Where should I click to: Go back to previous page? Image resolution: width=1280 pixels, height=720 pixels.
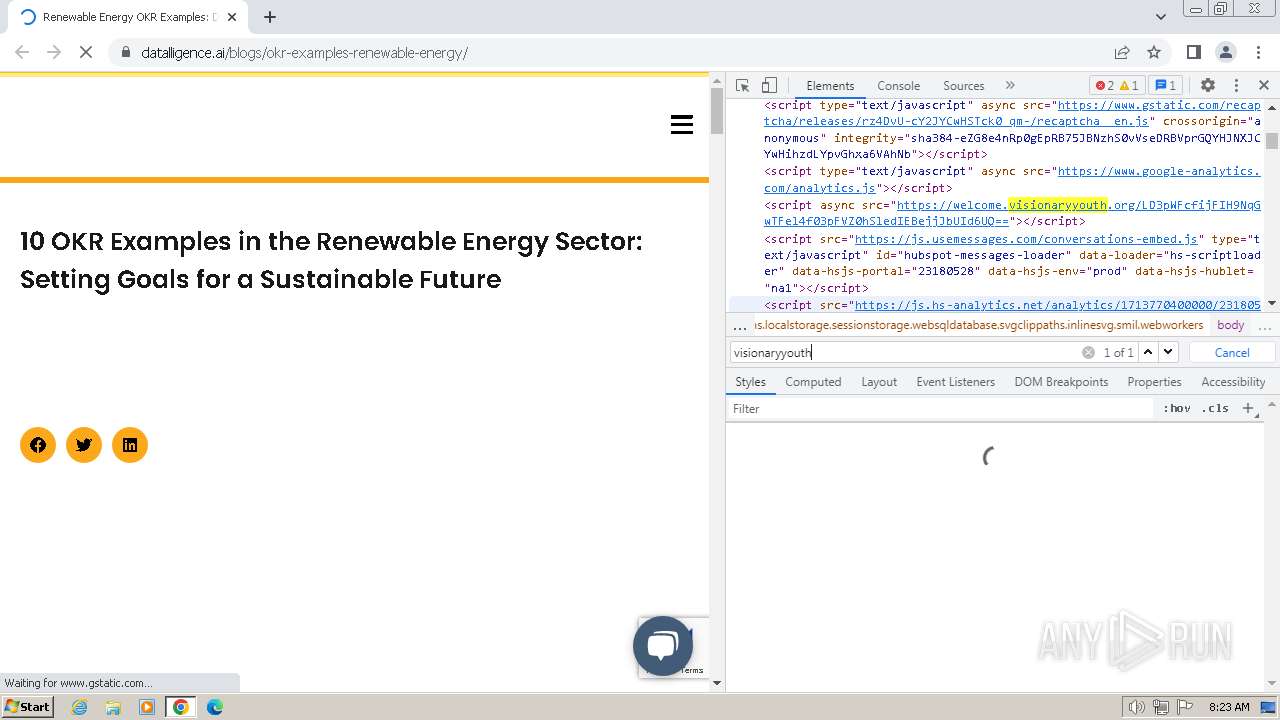pyautogui.click(x=22, y=52)
